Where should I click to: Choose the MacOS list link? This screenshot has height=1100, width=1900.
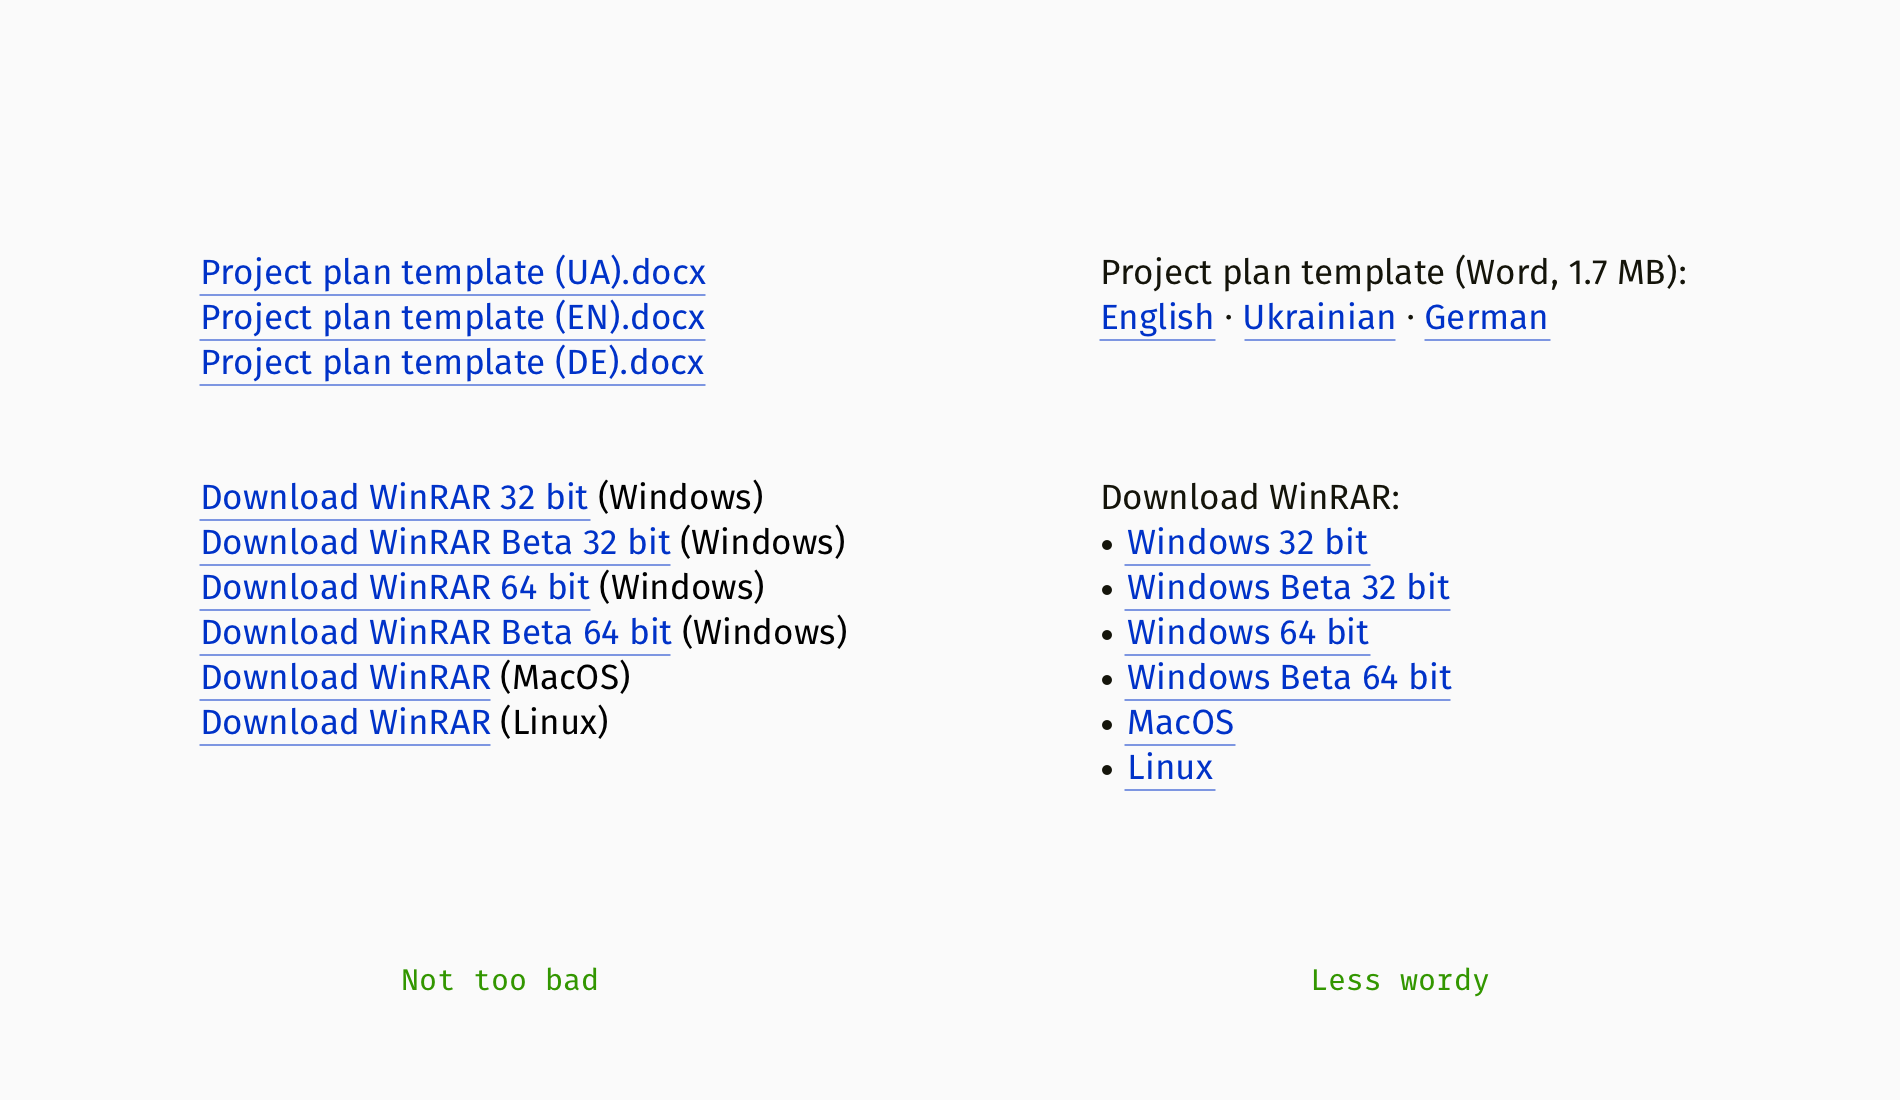click(1180, 723)
